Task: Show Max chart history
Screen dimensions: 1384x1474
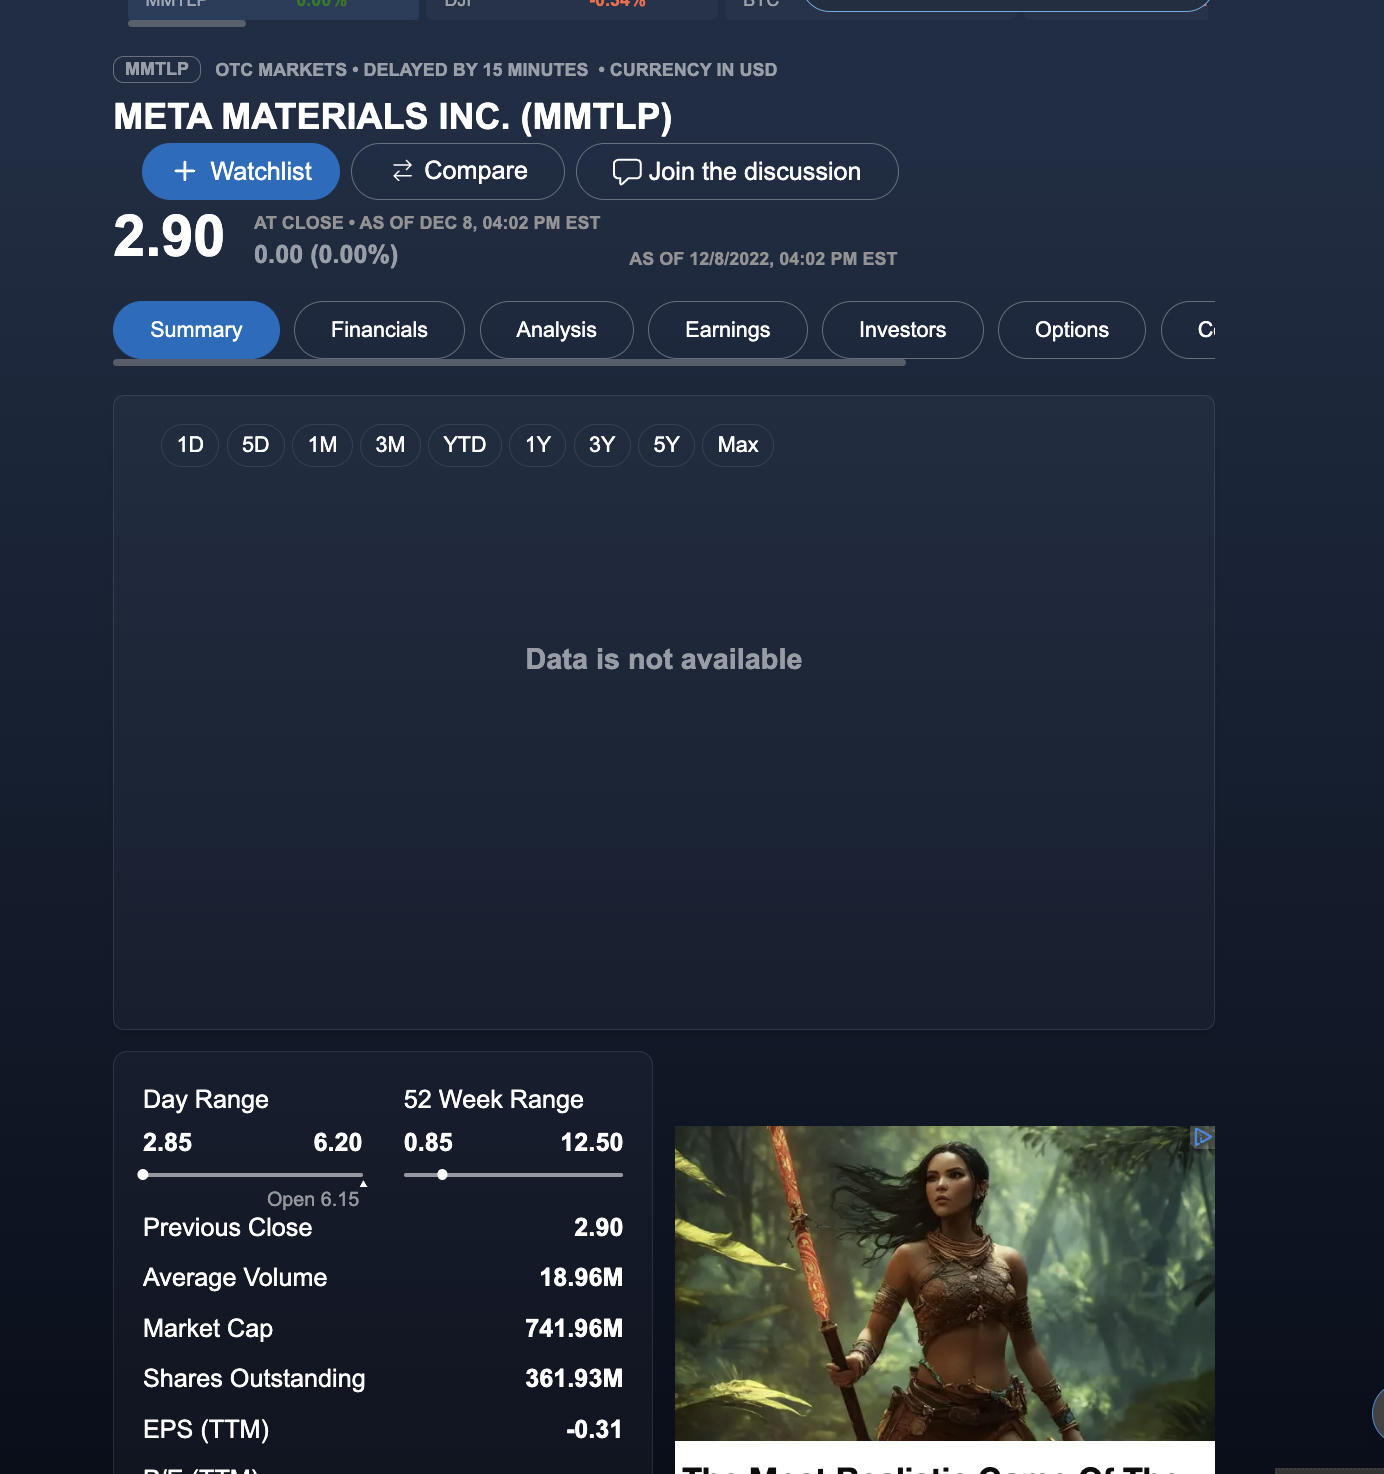Action: [x=738, y=445]
